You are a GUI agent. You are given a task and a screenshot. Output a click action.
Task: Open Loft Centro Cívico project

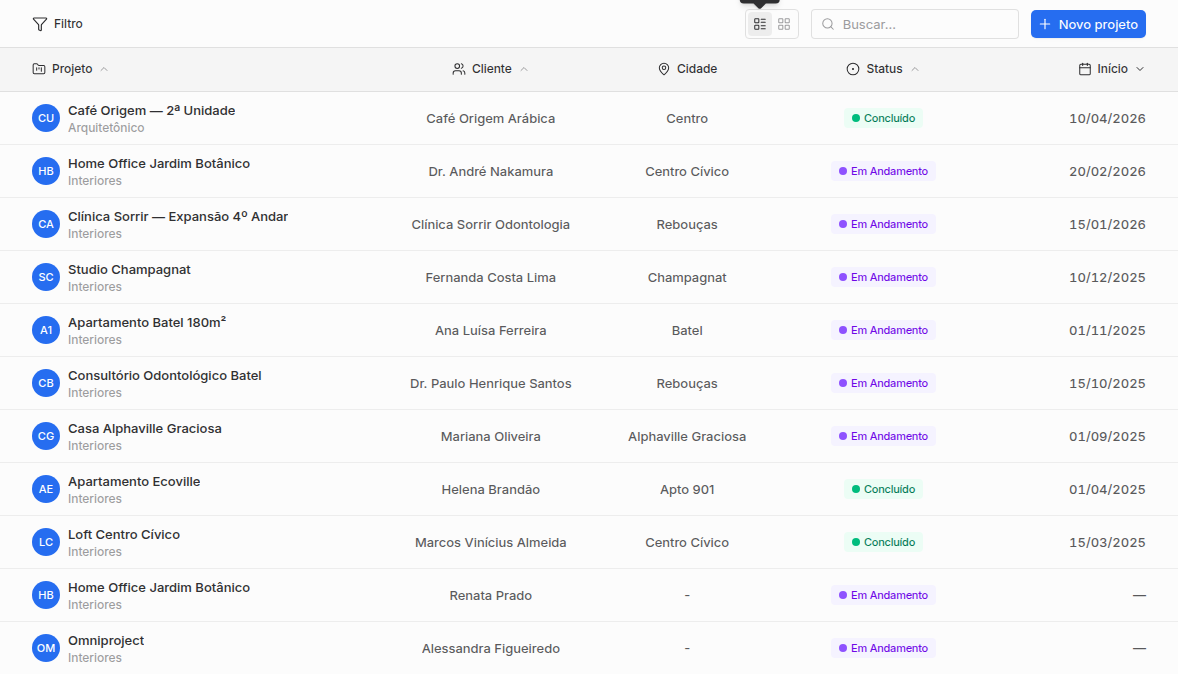(124, 534)
